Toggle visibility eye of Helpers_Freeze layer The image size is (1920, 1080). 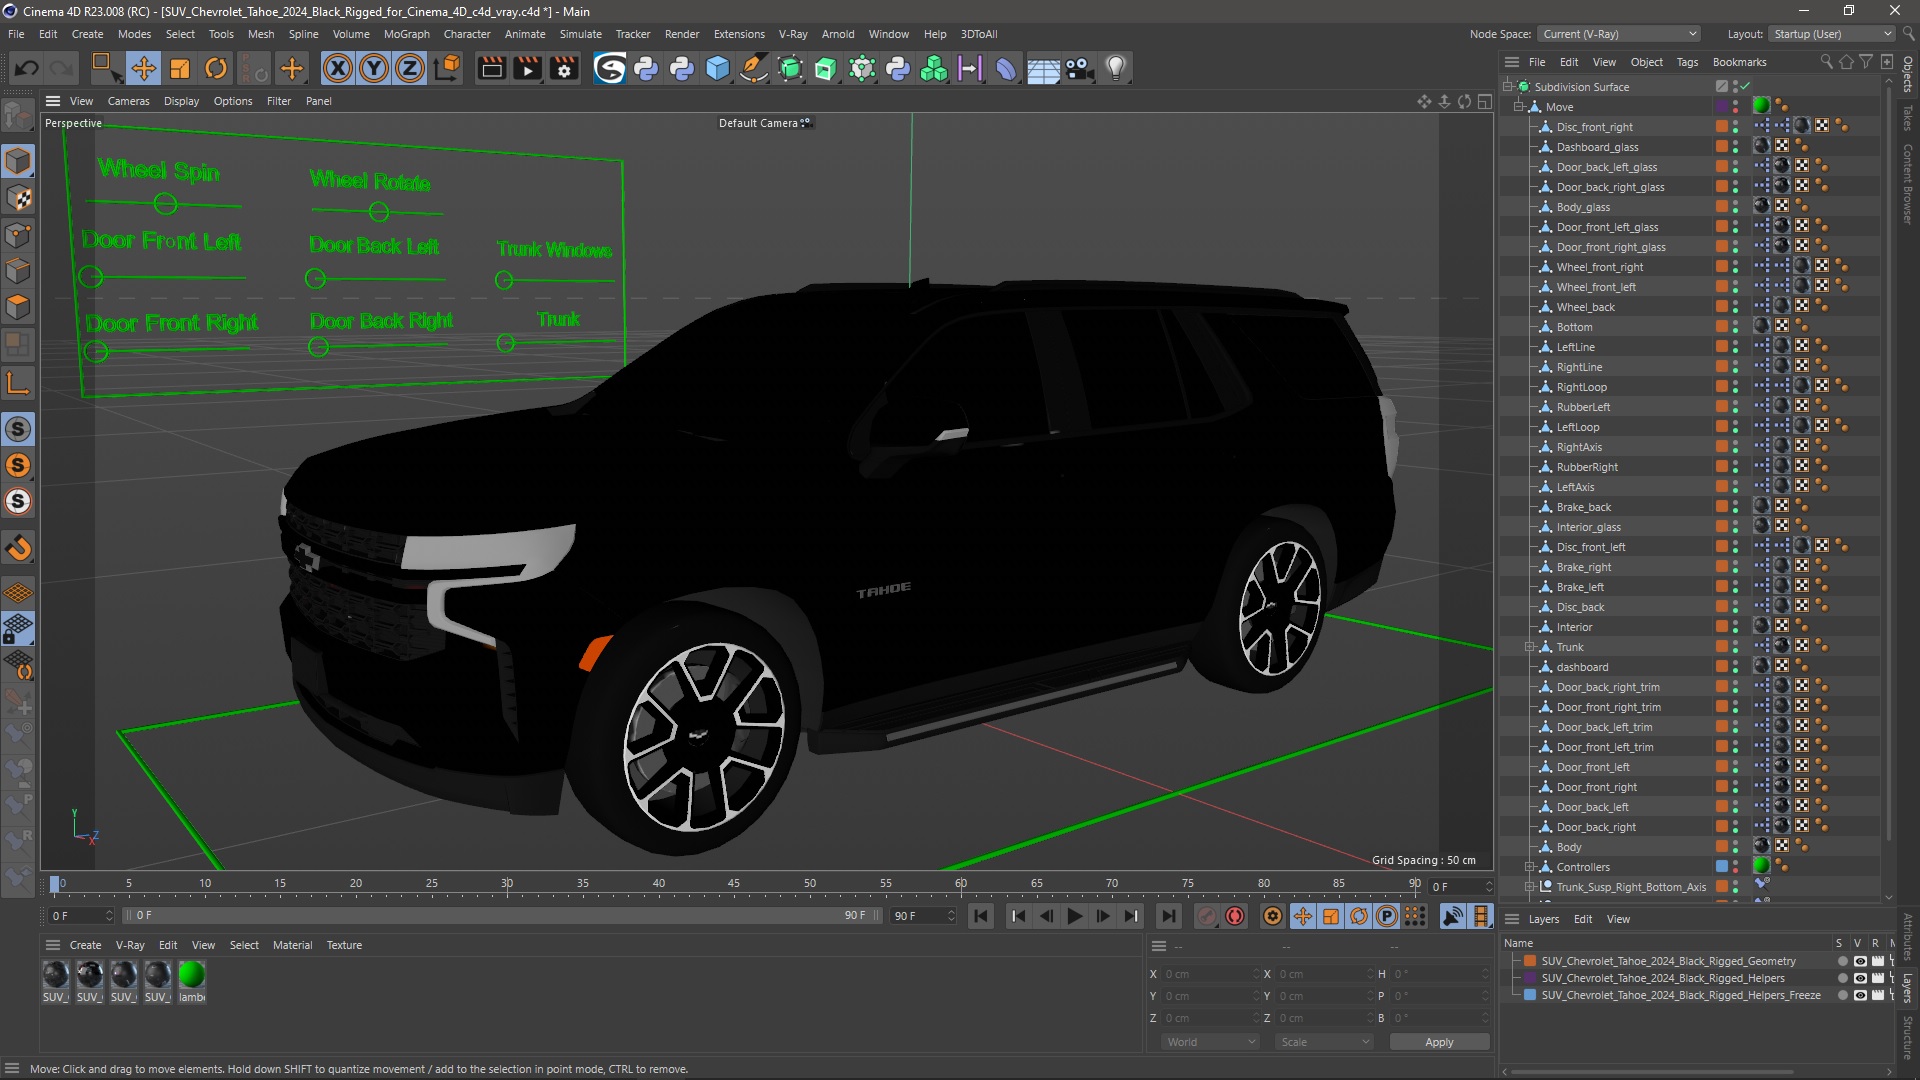[x=1859, y=995]
